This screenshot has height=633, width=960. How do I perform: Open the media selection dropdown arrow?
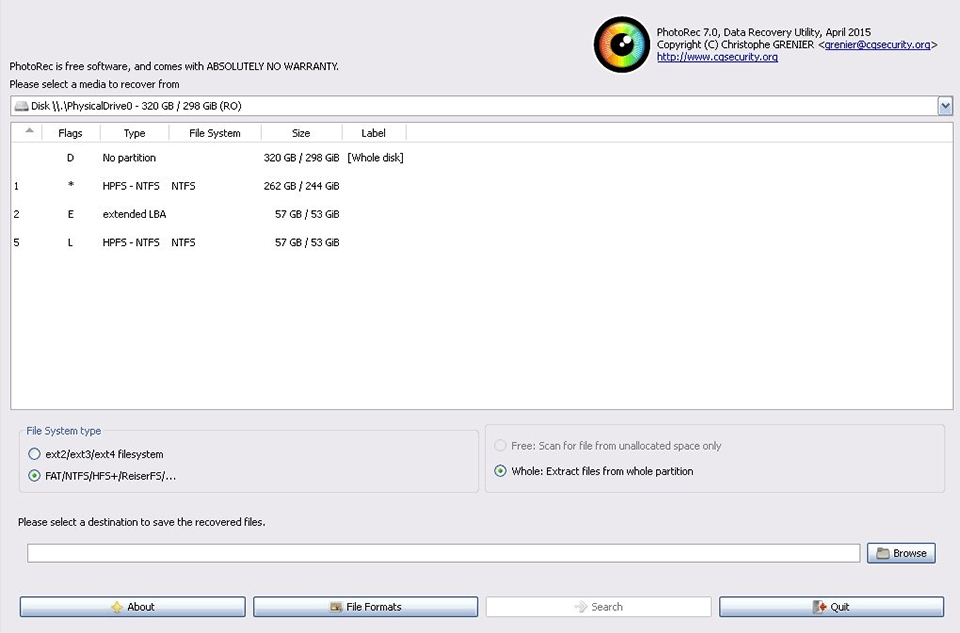(x=943, y=105)
